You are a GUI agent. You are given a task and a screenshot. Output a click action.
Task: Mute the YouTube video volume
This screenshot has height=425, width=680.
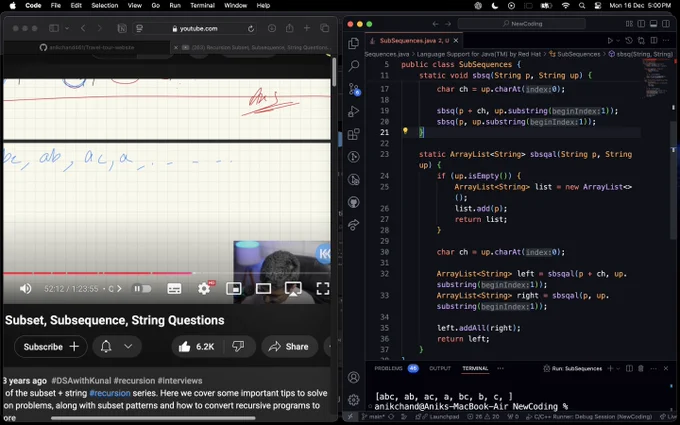(26, 288)
